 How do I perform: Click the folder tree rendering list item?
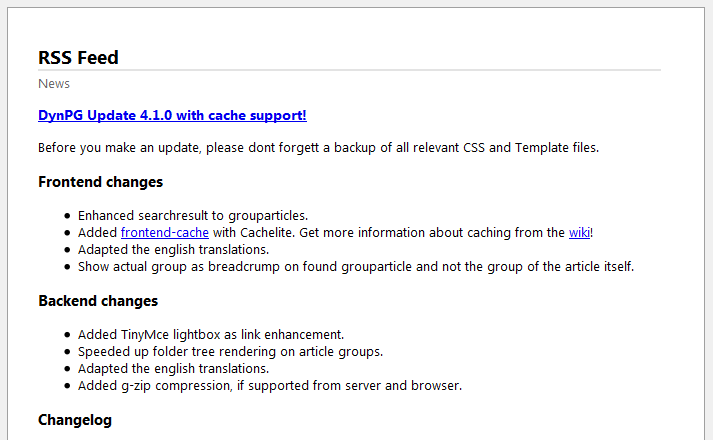point(230,351)
